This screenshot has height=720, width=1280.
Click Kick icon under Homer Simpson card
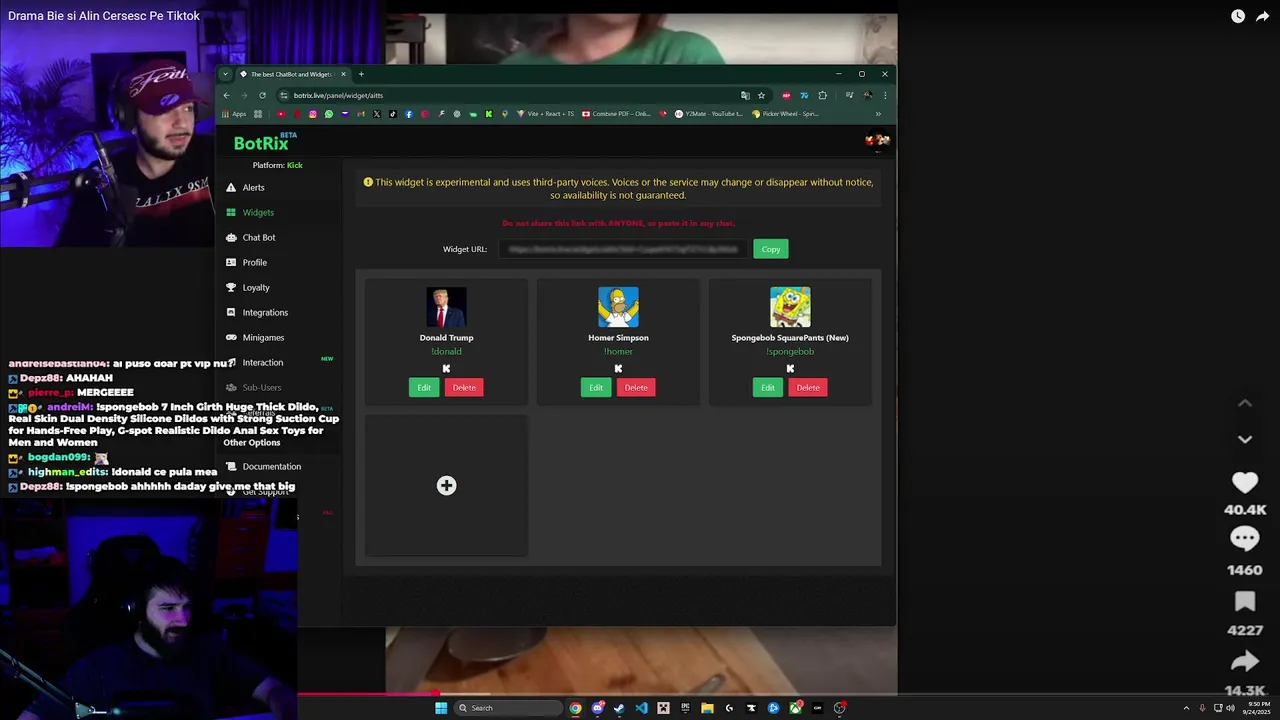[x=618, y=368]
